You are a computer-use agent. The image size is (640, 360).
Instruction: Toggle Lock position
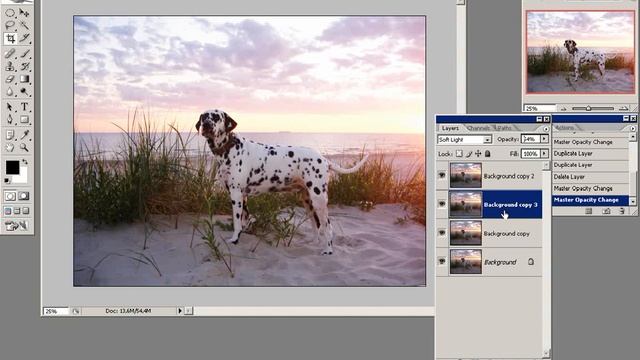[x=478, y=154]
